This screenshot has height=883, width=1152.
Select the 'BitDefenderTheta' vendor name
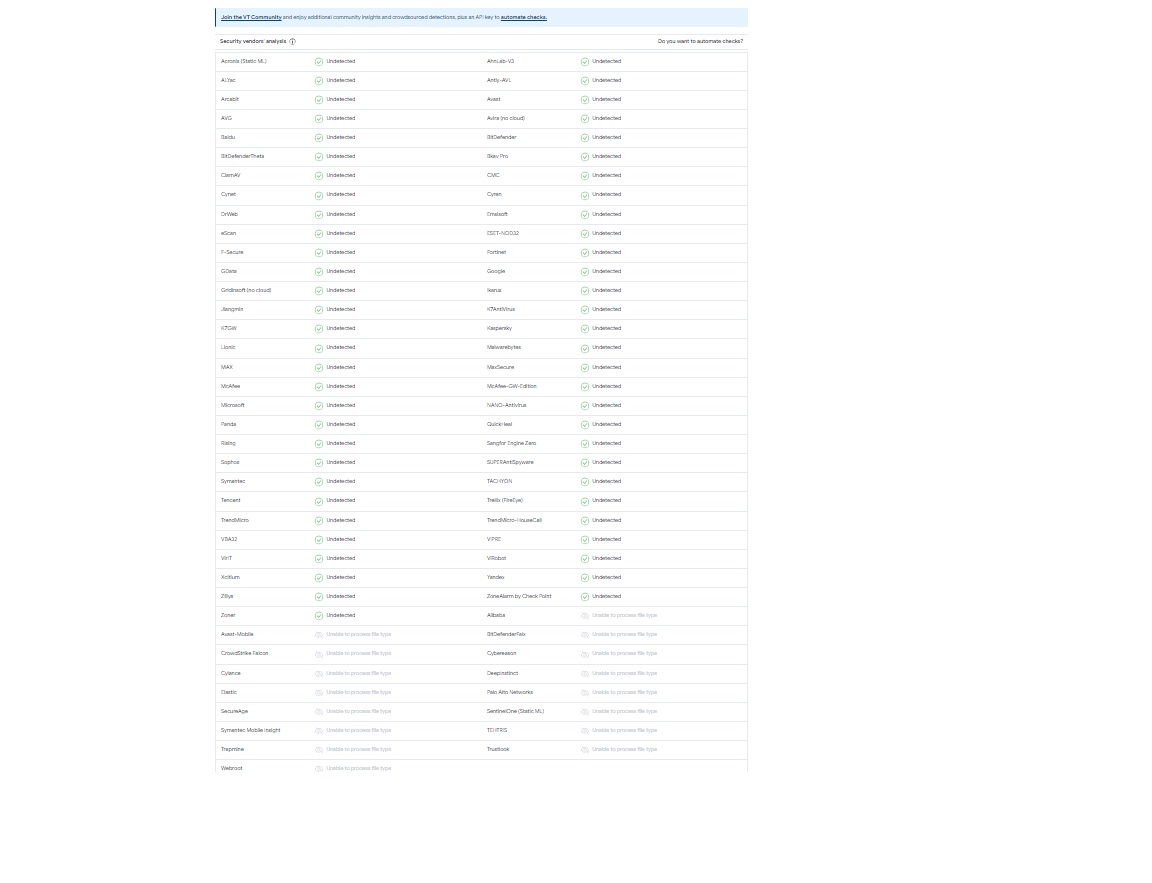pos(242,156)
